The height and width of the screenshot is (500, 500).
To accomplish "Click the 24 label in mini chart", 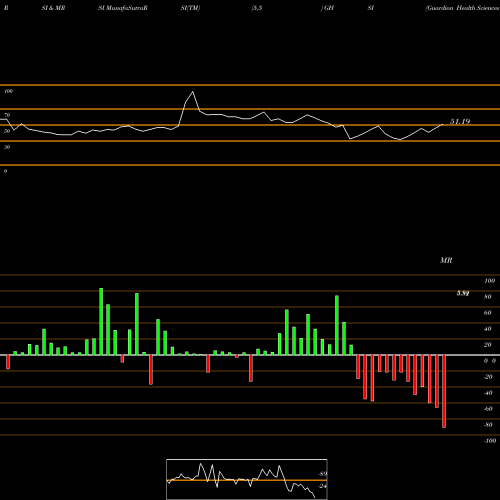I will pos(322,486).
